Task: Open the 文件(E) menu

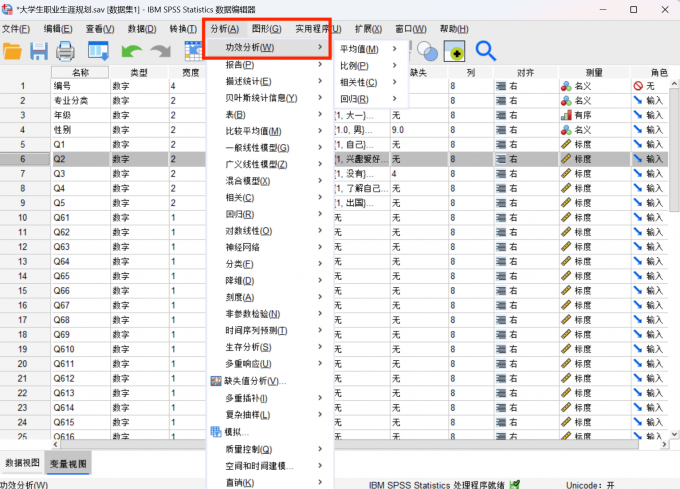Action: [16, 29]
